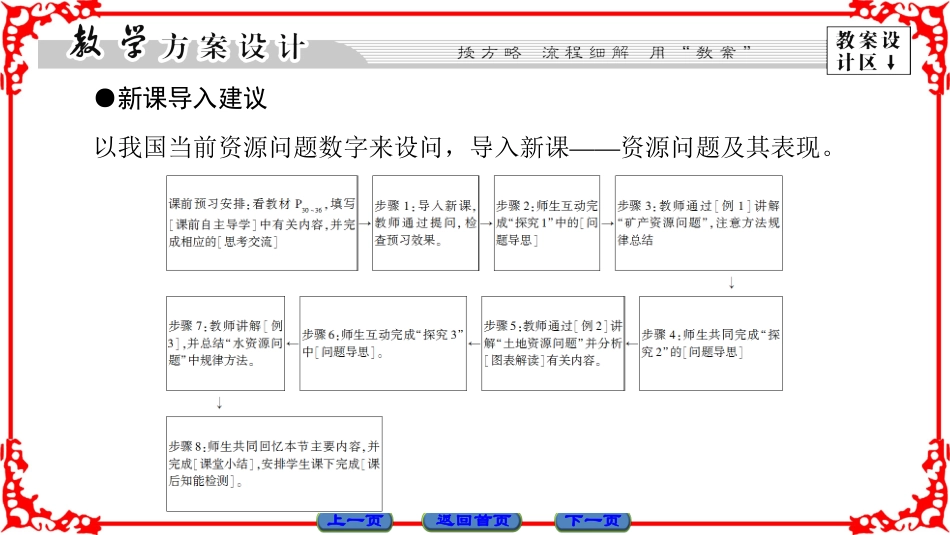Image resolution: width=950 pixels, height=535 pixels.
Task: Select sentence 以我国当前资源问题数字来设问
Action: (x=268, y=147)
